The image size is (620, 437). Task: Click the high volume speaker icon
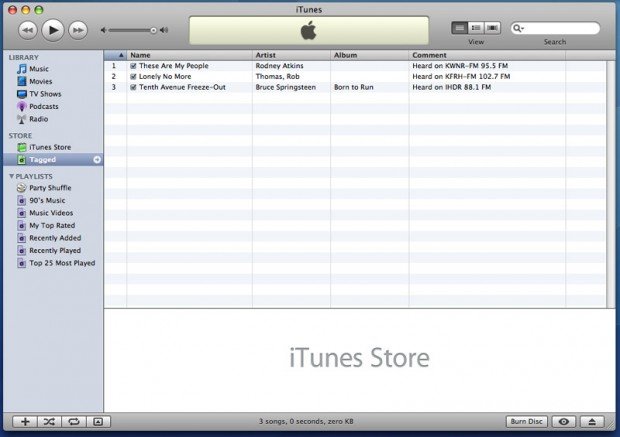(x=164, y=30)
